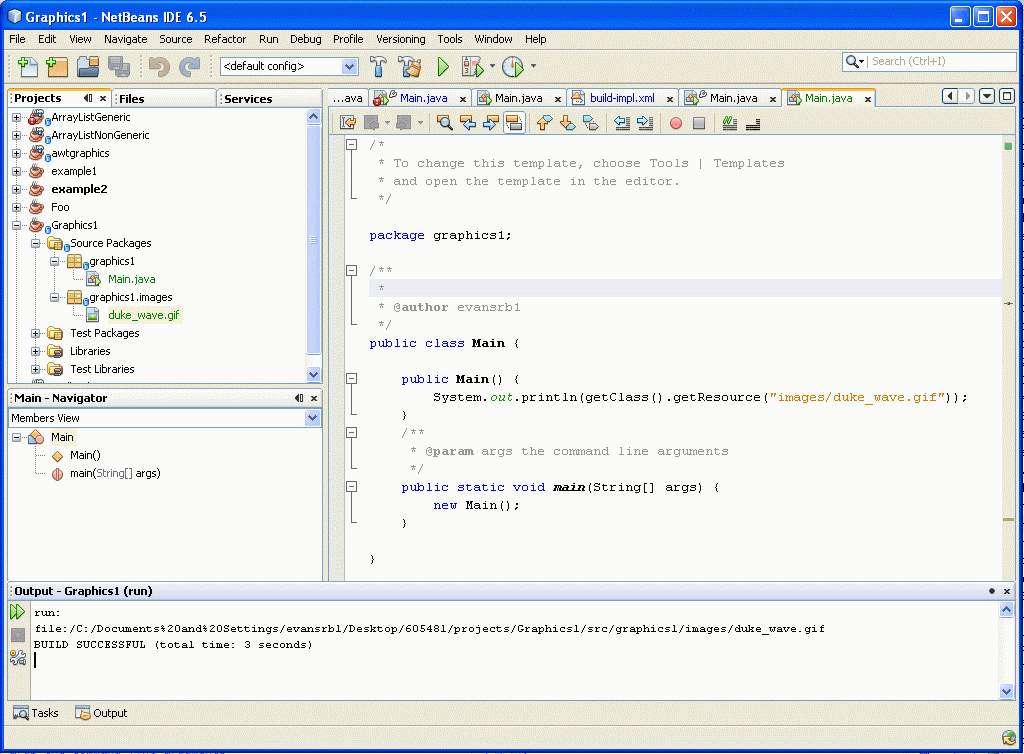Open the default config combo box

(x=289, y=66)
